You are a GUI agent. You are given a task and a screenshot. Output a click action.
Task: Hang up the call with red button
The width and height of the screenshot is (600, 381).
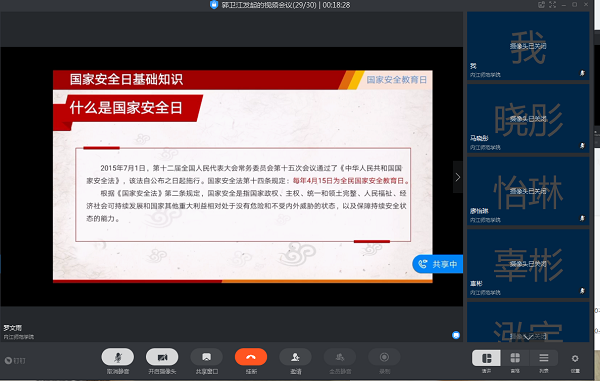pos(251,357)
